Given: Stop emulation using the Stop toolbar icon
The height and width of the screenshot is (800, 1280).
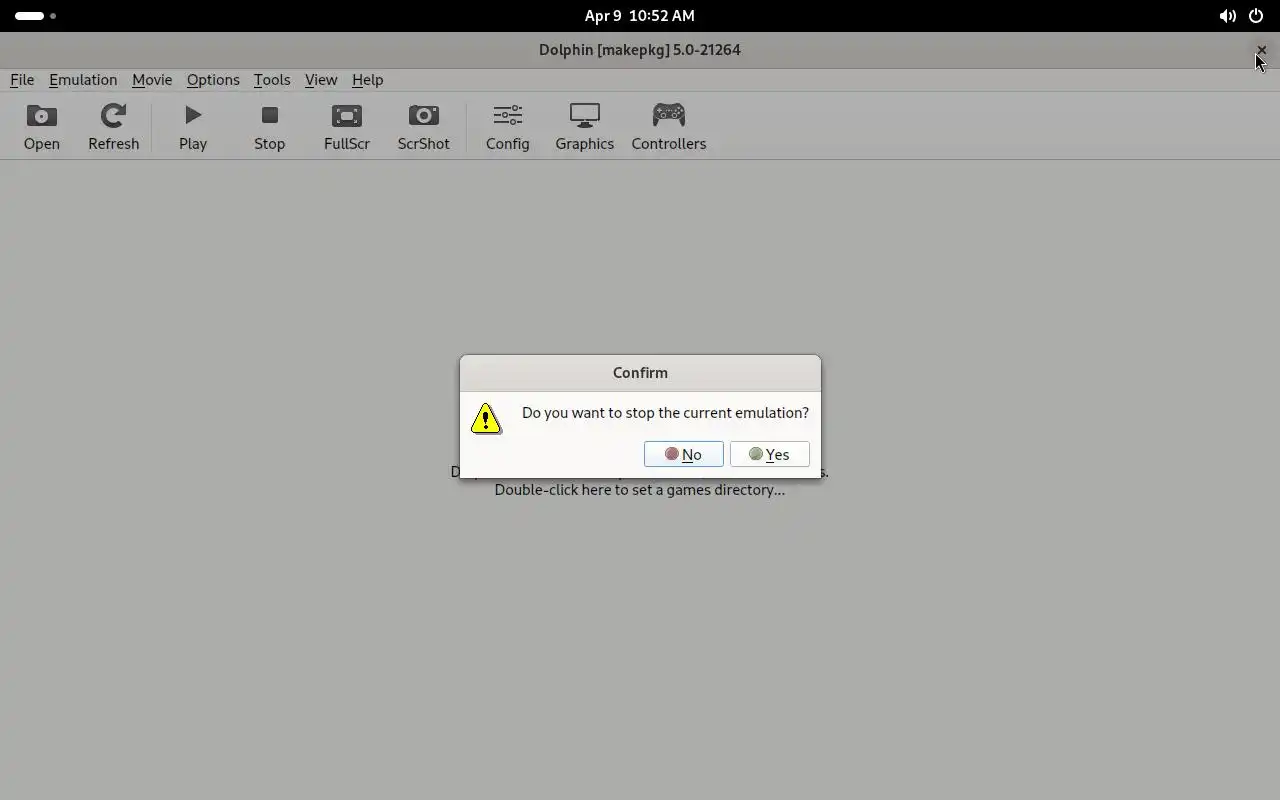Looking at the screenshot, I should [x=269, y=127].
